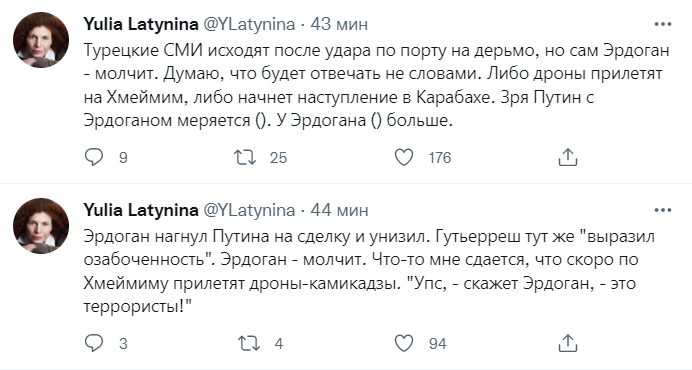Share the 43 мин tweet

pyautogui.click(x=568, y=157)
